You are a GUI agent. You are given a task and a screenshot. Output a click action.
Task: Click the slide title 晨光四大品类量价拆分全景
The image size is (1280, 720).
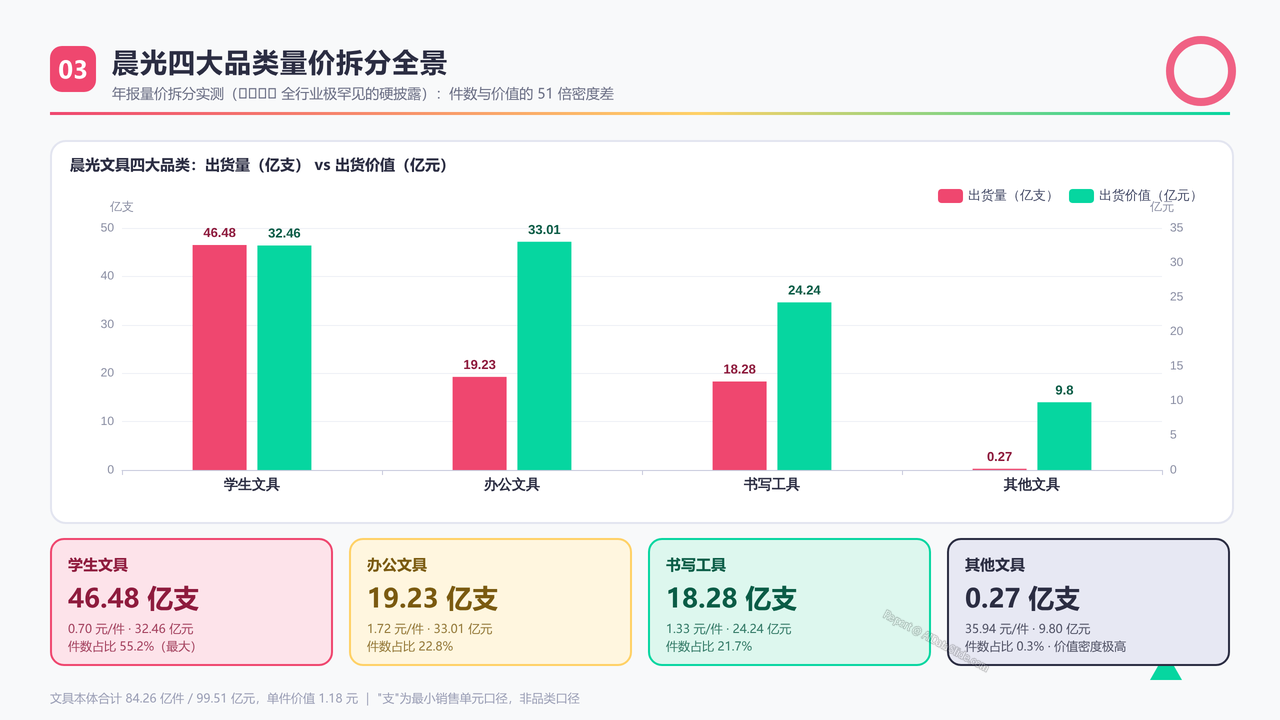279,62
